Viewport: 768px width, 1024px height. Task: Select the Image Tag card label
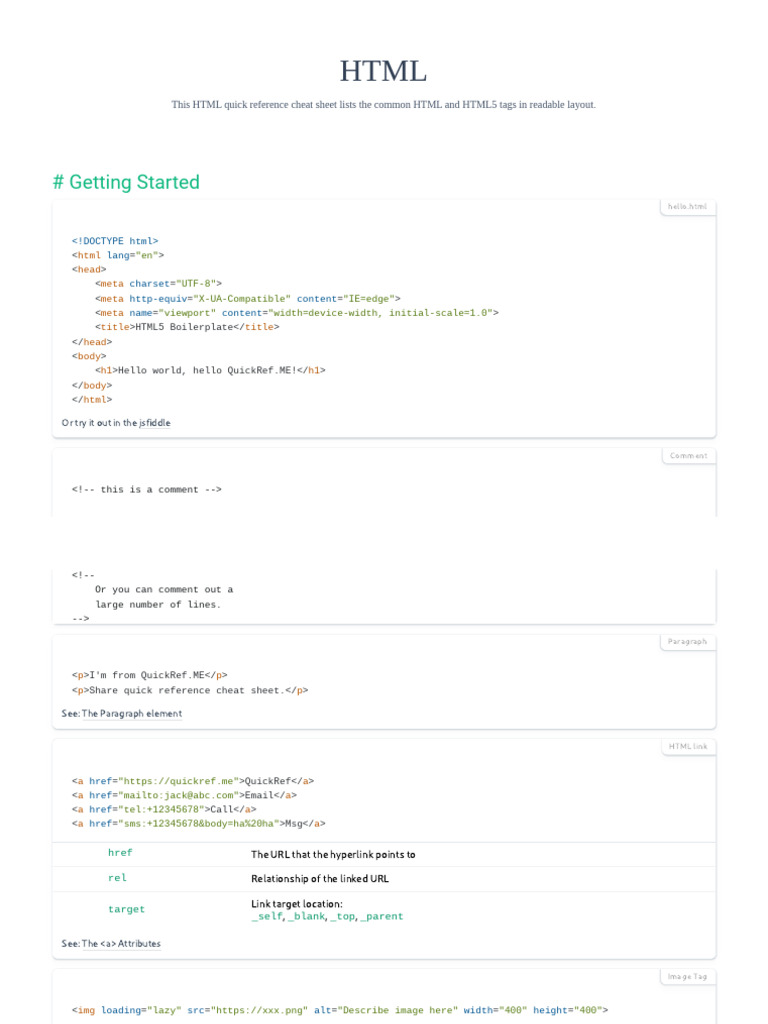click(x=688, y=977)
